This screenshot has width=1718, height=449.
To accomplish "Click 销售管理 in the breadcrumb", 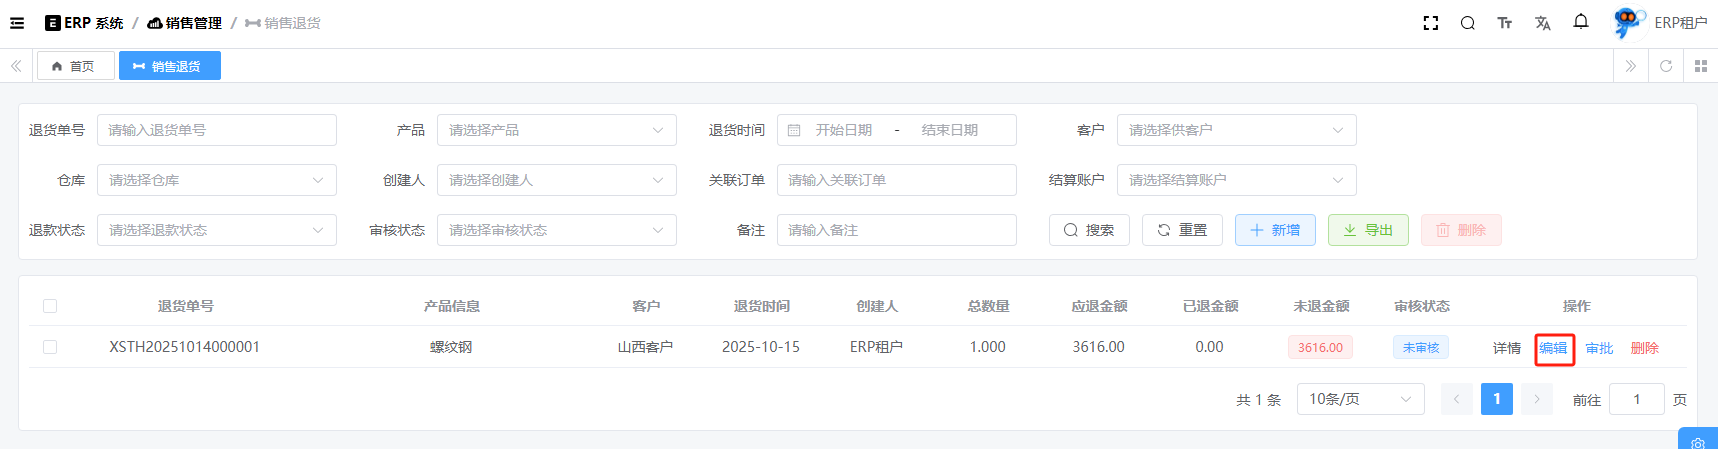I will pyautogui.click(x=185, y=23).
